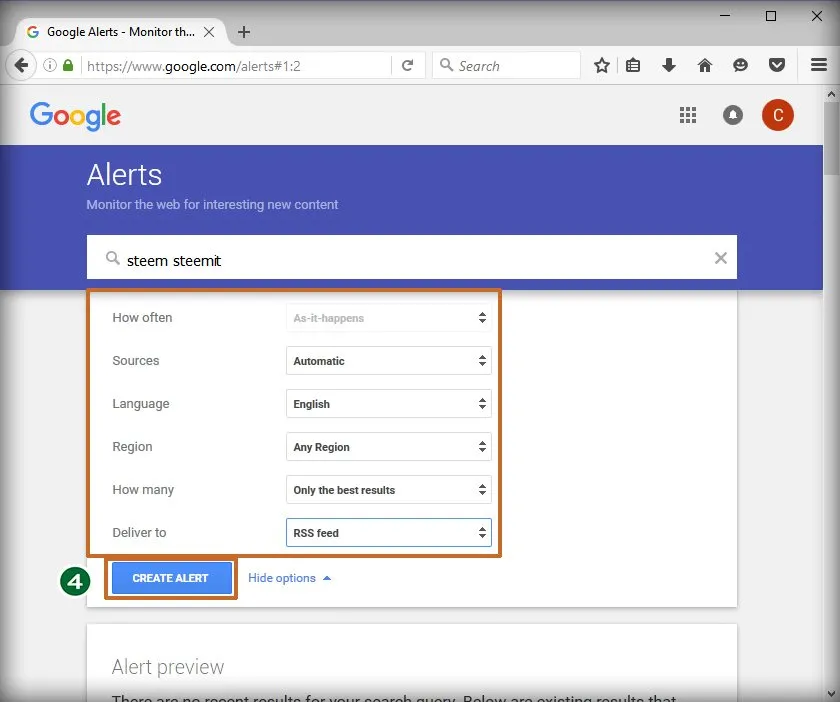Image resolution: width=840 pixels, height=702 pixels.
Task: View site information icon in address bar
Action: [49, 65]
